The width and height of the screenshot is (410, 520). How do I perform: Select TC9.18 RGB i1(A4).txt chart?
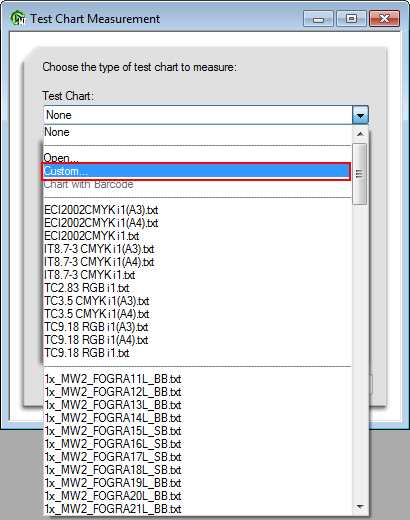point(197,340)
